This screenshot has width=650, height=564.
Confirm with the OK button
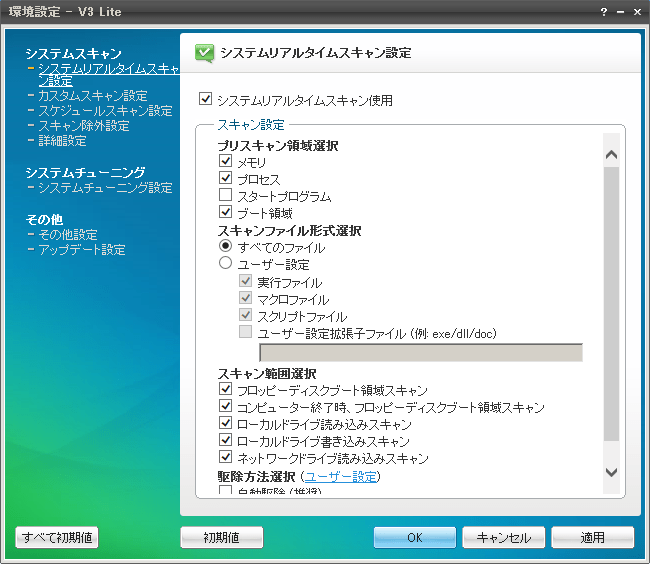pos(415,537)
